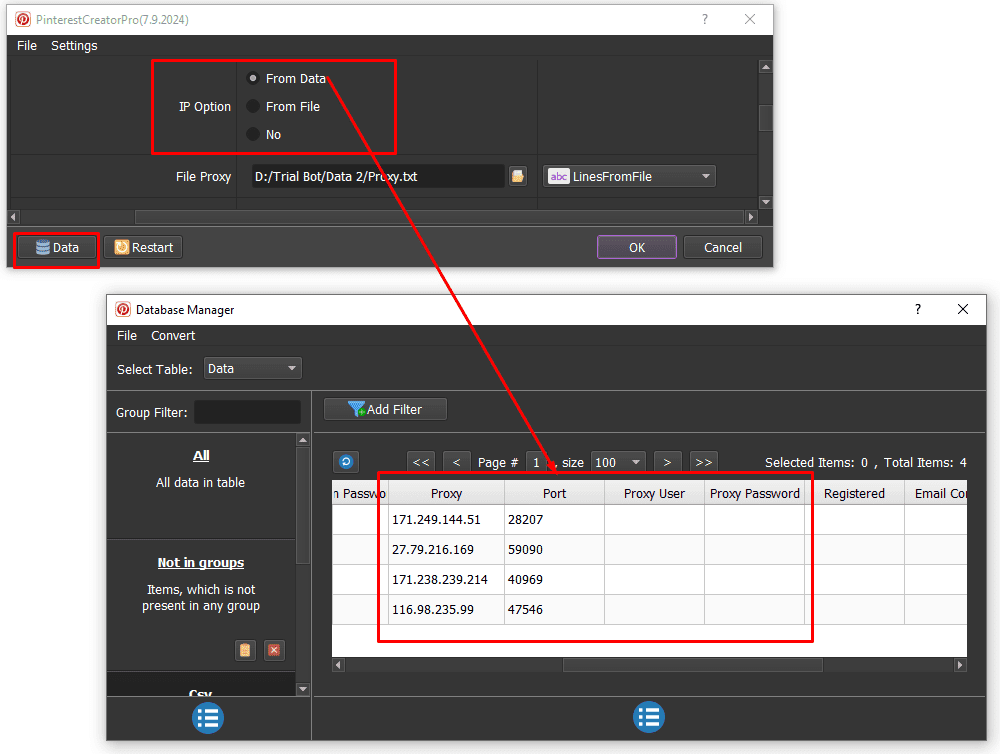Click groups list scroll down arrow
The height and width of the screenshot is (754, 1000).
tap(303, 689)
